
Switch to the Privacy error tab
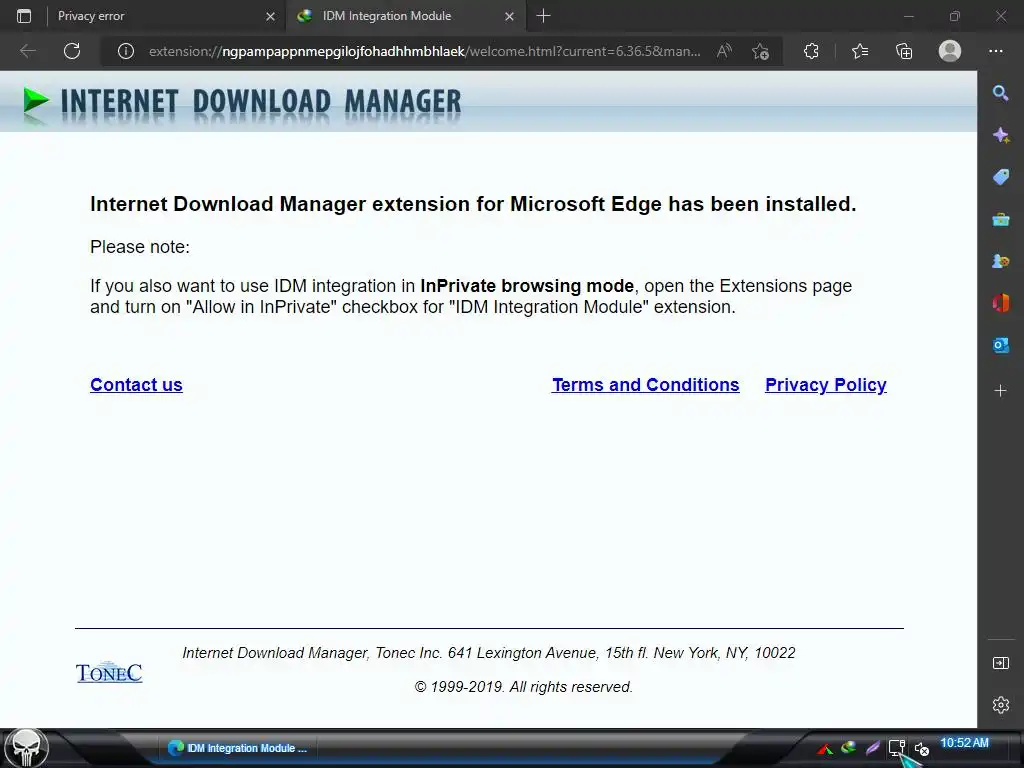pos(159,16)
